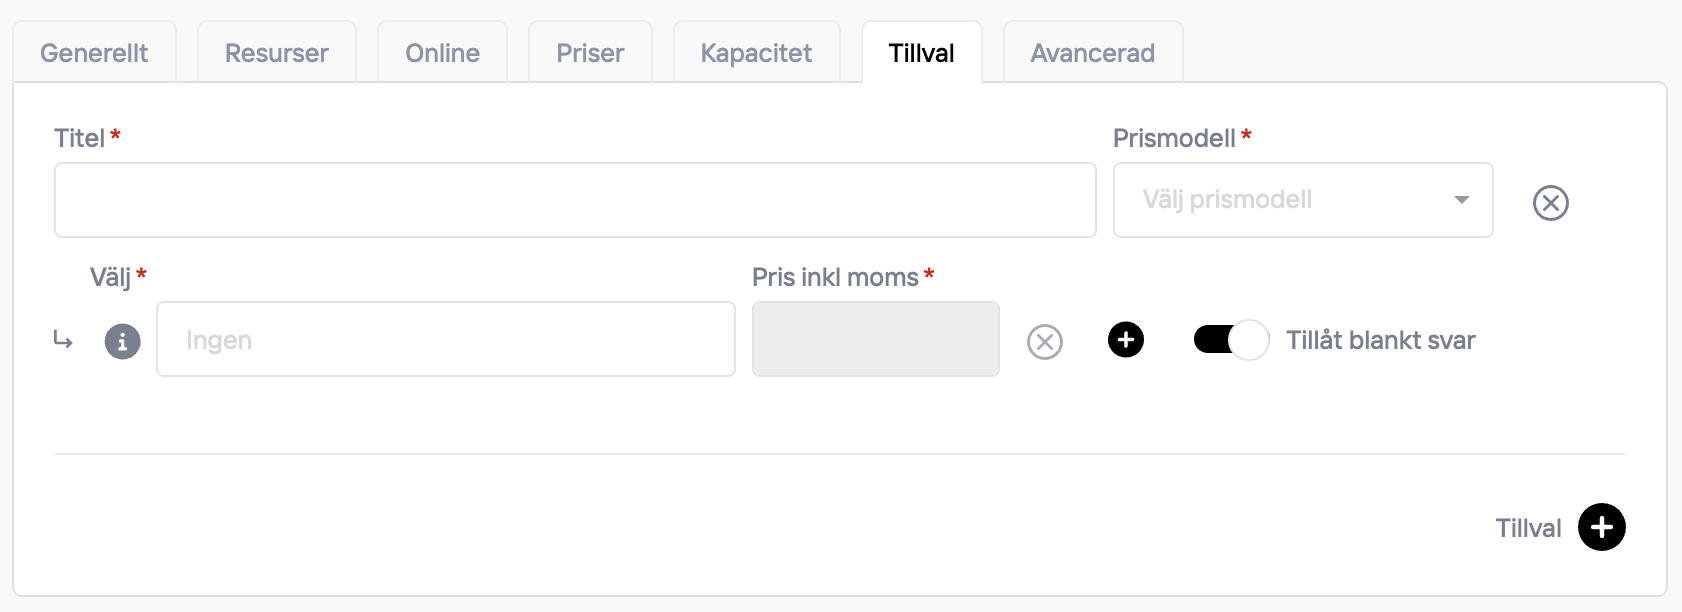Add another option with the small plus icon
The width and height of the screenshot is (1682, 612).
coord(1125,340)
